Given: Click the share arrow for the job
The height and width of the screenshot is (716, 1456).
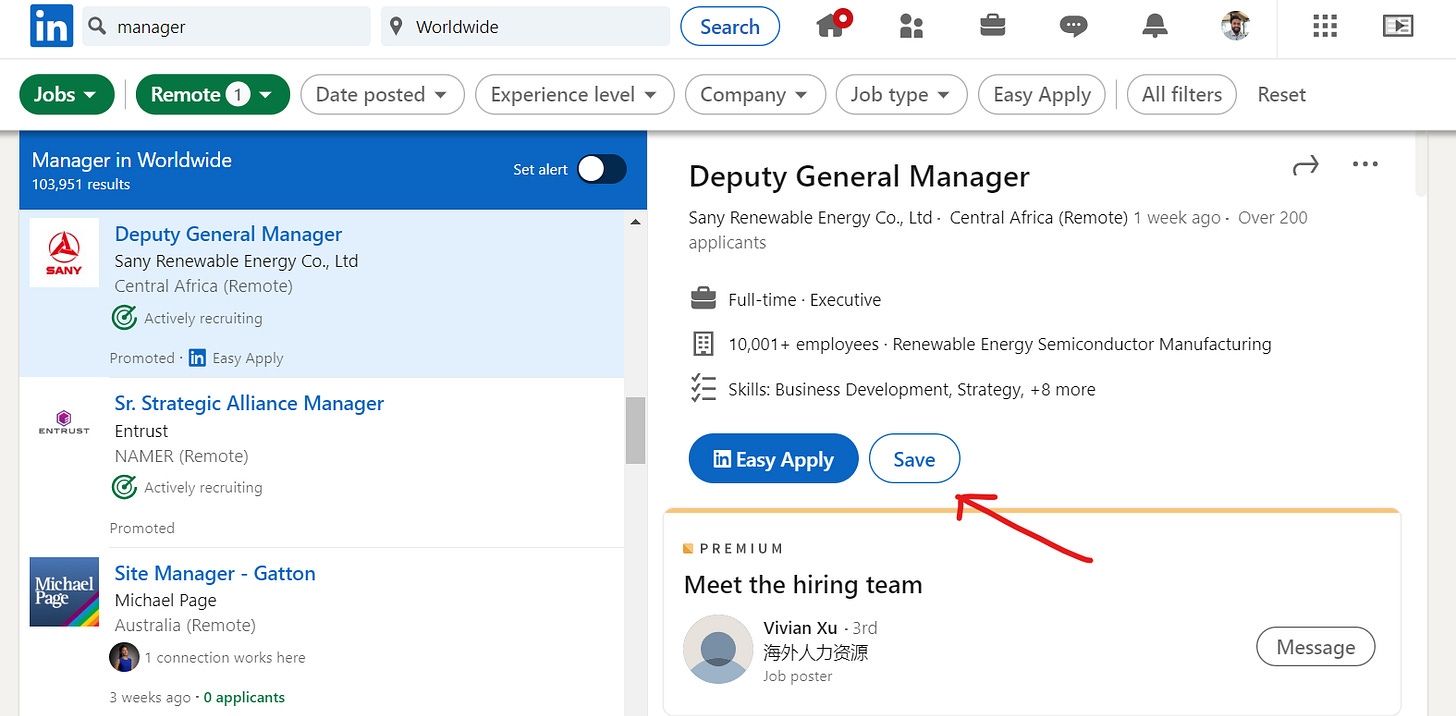Looking at the screenshot, I should point(1306,165).
